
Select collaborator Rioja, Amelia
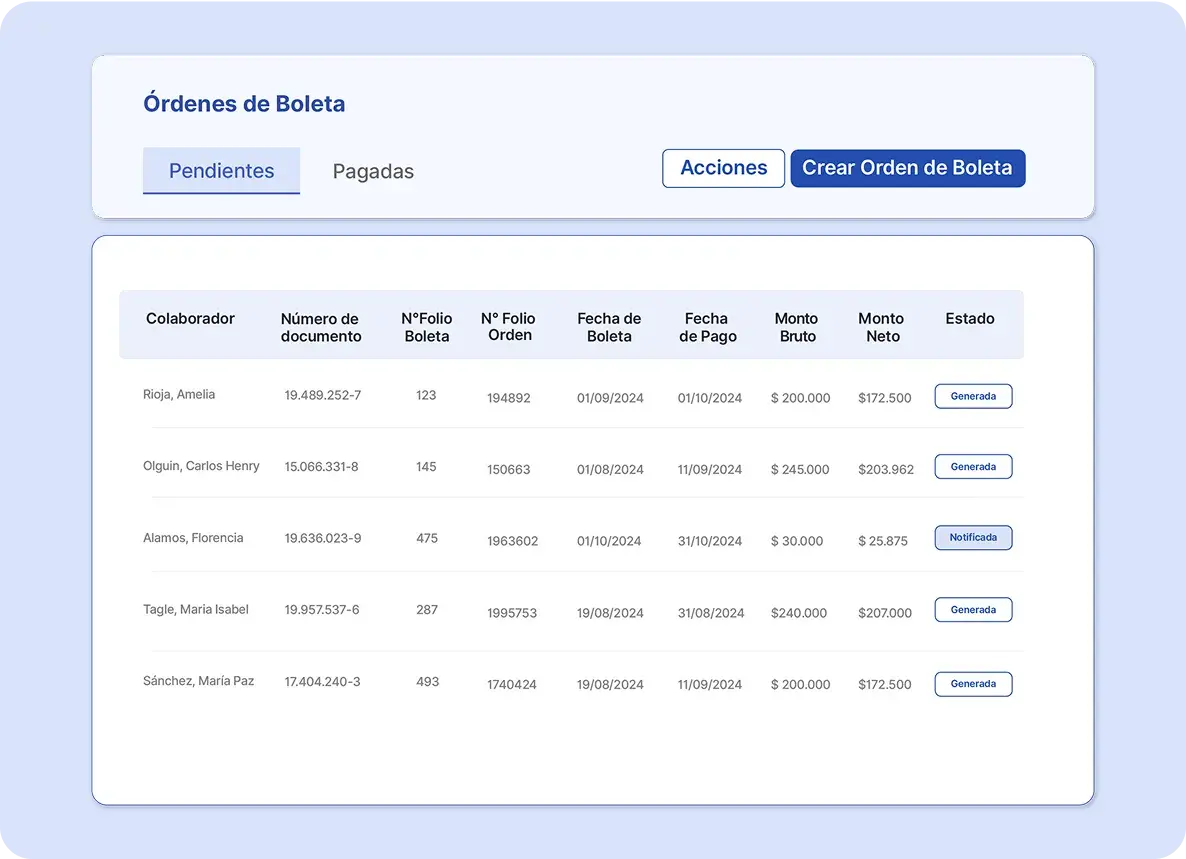click(179, 395)
